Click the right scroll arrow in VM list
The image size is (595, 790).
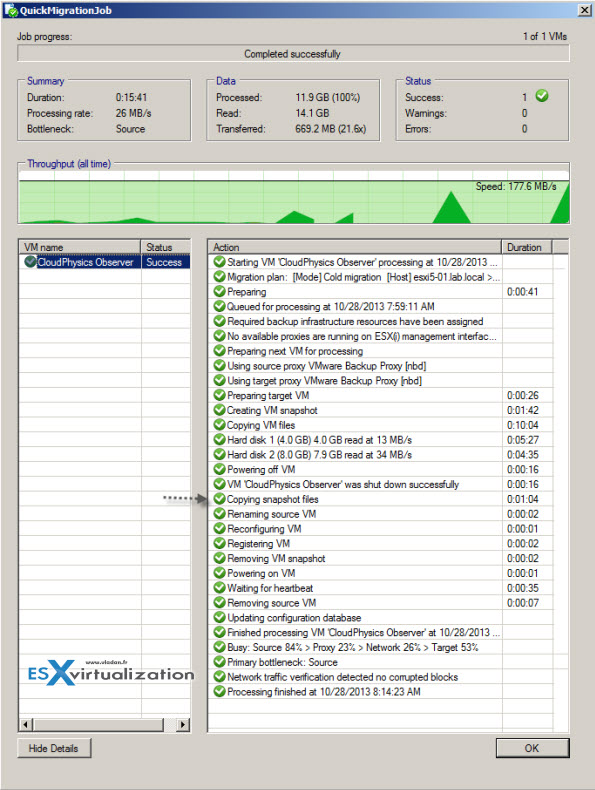coord(183,725)
